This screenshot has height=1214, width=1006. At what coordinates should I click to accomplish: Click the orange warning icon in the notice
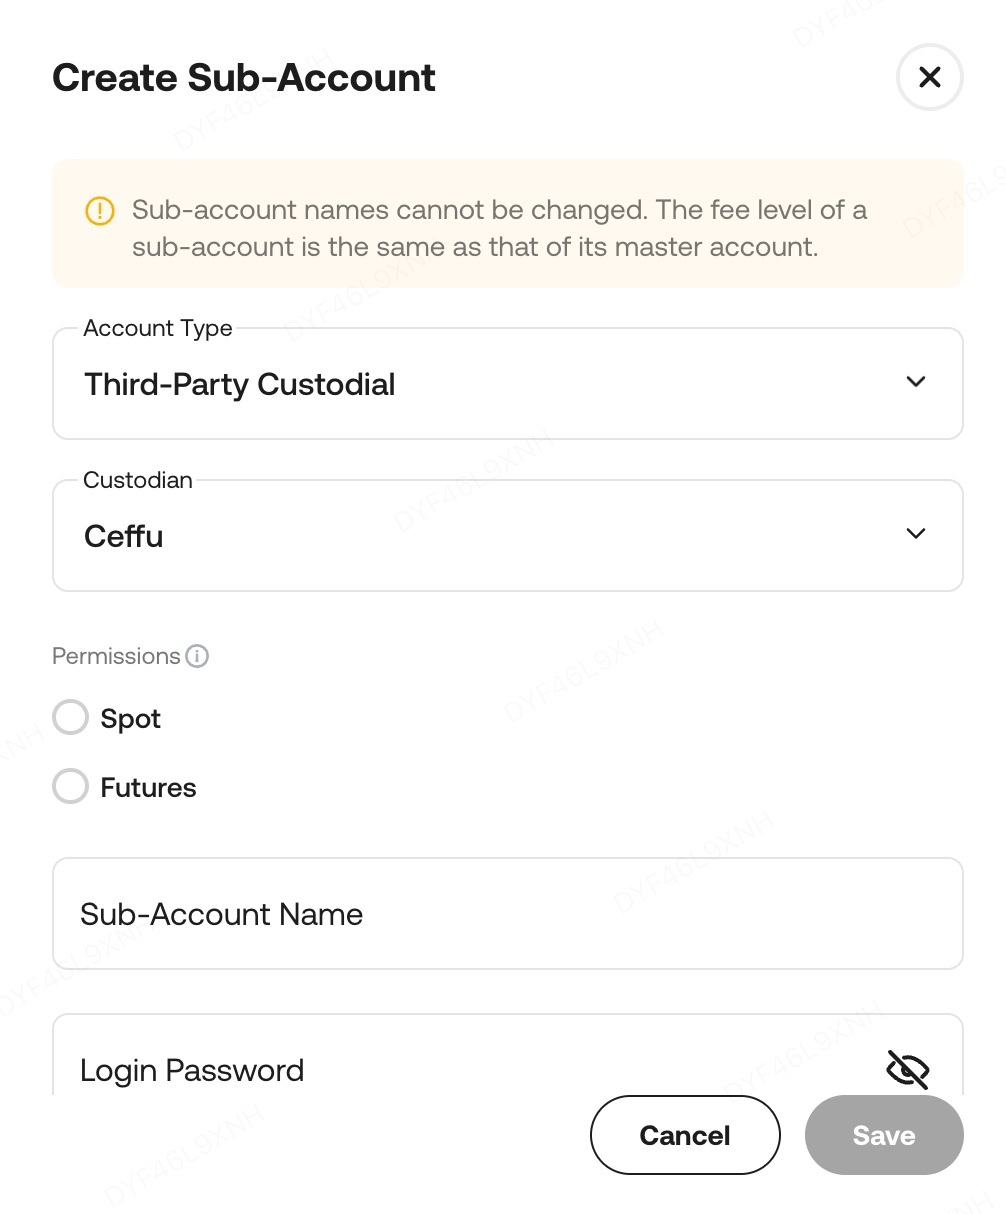tap(100, 211)
